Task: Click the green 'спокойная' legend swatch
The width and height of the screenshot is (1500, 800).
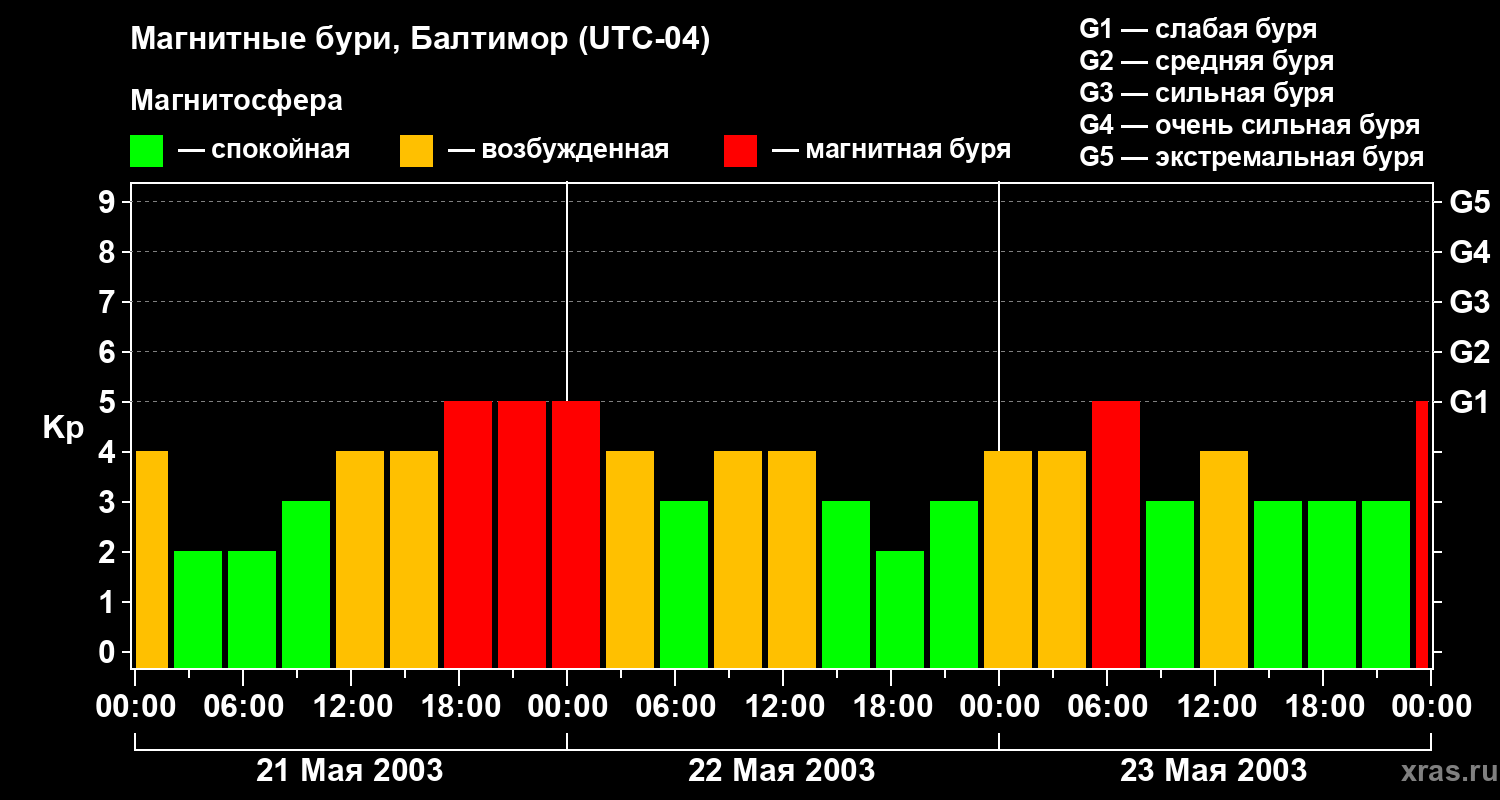Action: click(x=146, y=151)
